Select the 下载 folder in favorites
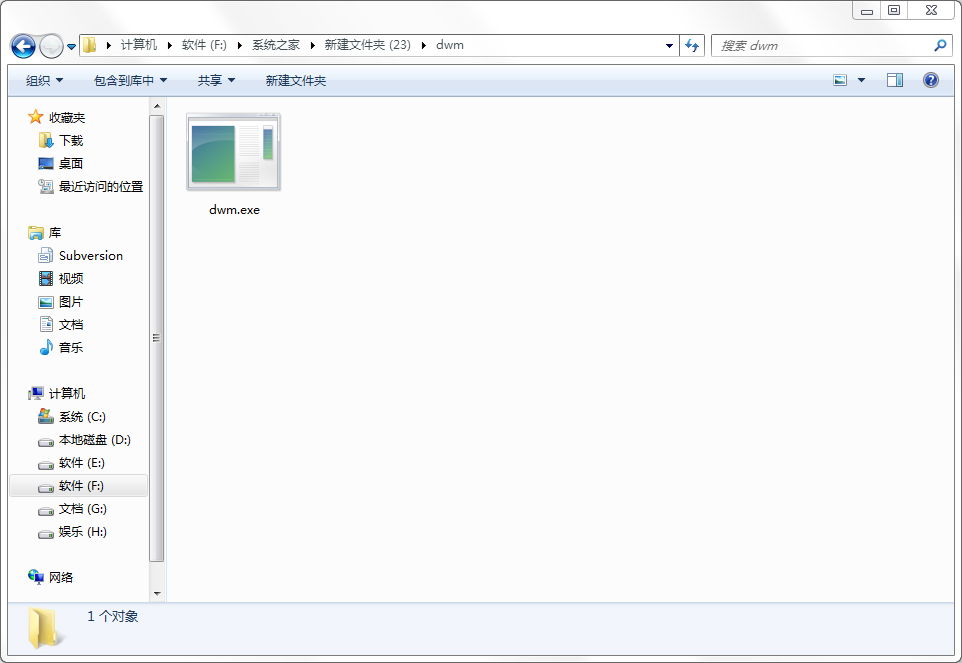This screenshot has width=962, height=663. coord(70,141)
